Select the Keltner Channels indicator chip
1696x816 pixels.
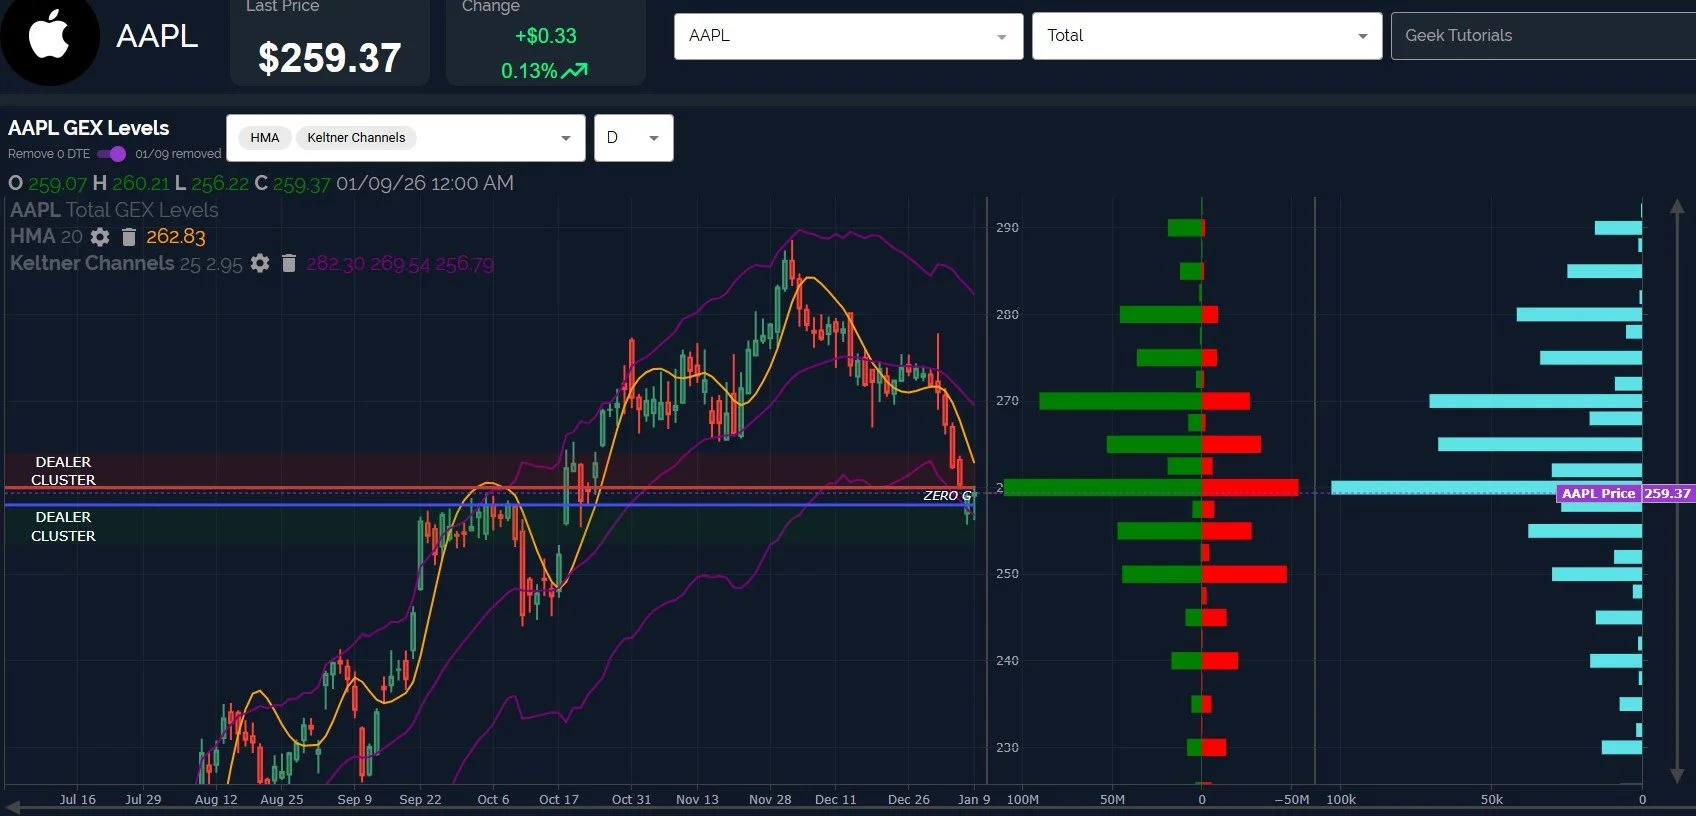[x=356, y=138]
